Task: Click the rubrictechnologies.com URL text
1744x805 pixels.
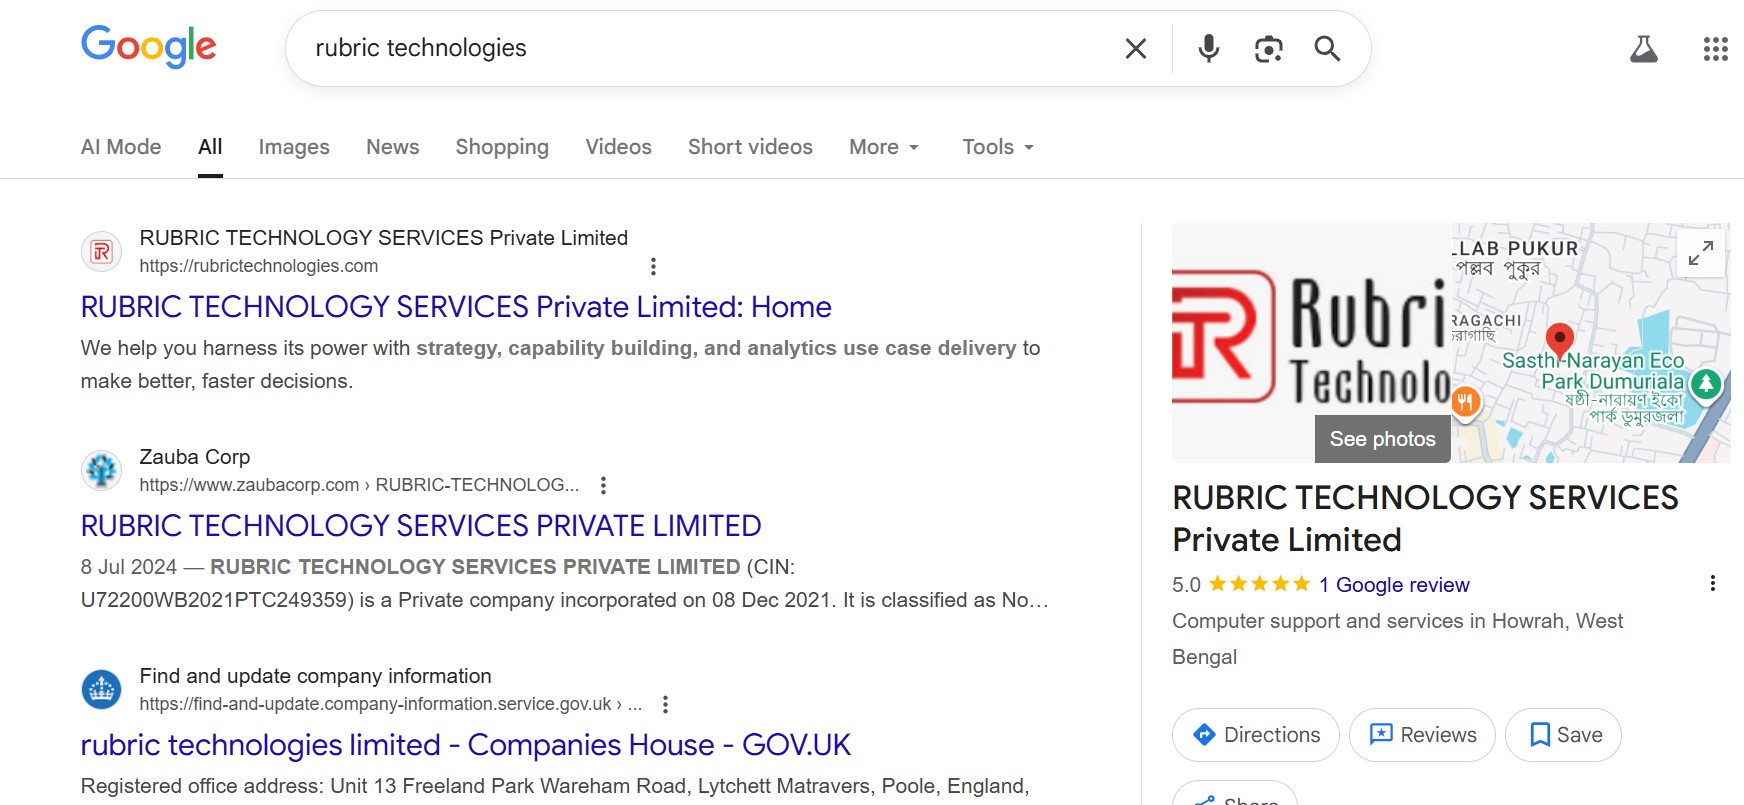Action: click(259, 266)
